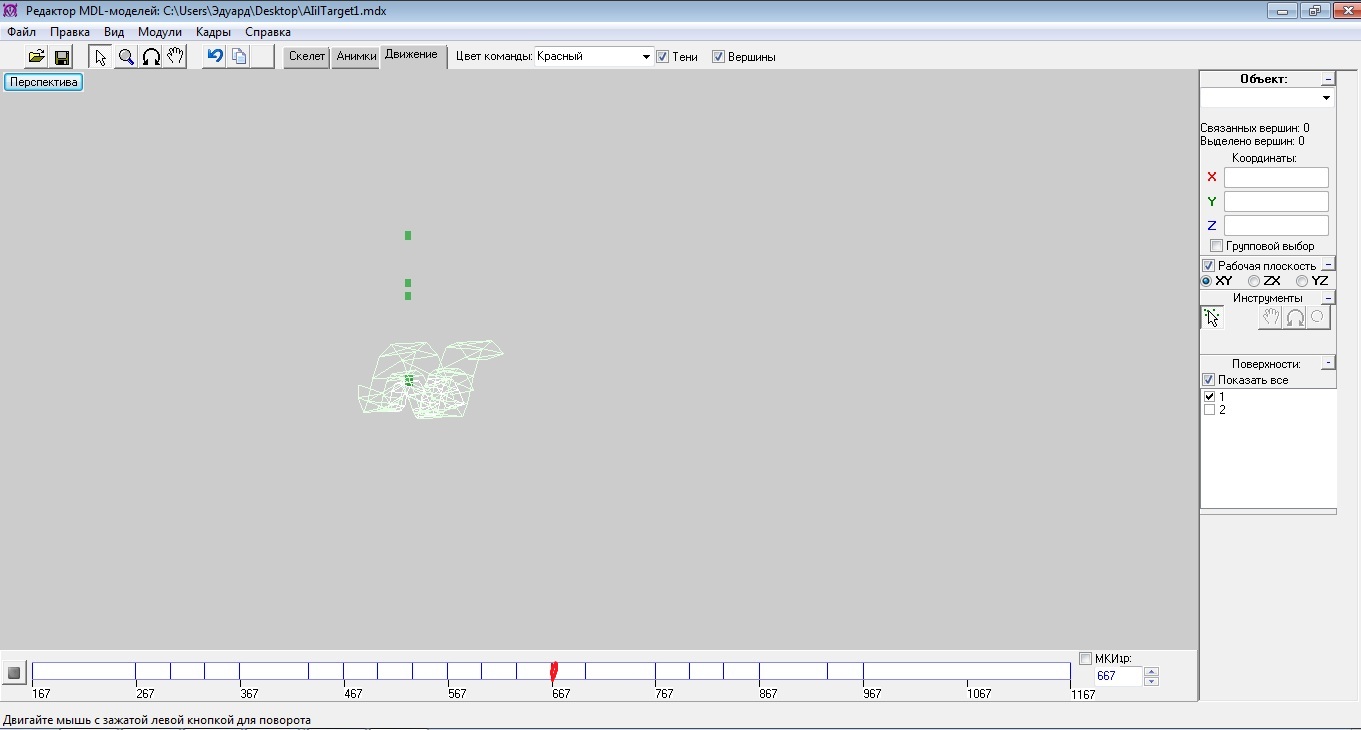Click the MDL editor icon in the title bar
This screenshot has height=730, width=1361.
pyautogui.click(x=12, y=11)
